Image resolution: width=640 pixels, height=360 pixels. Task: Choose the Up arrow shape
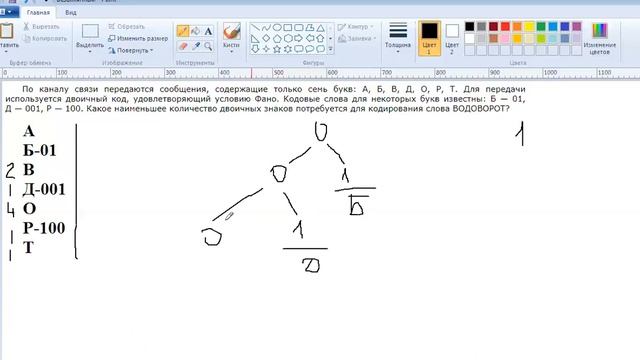click(320, 38)
